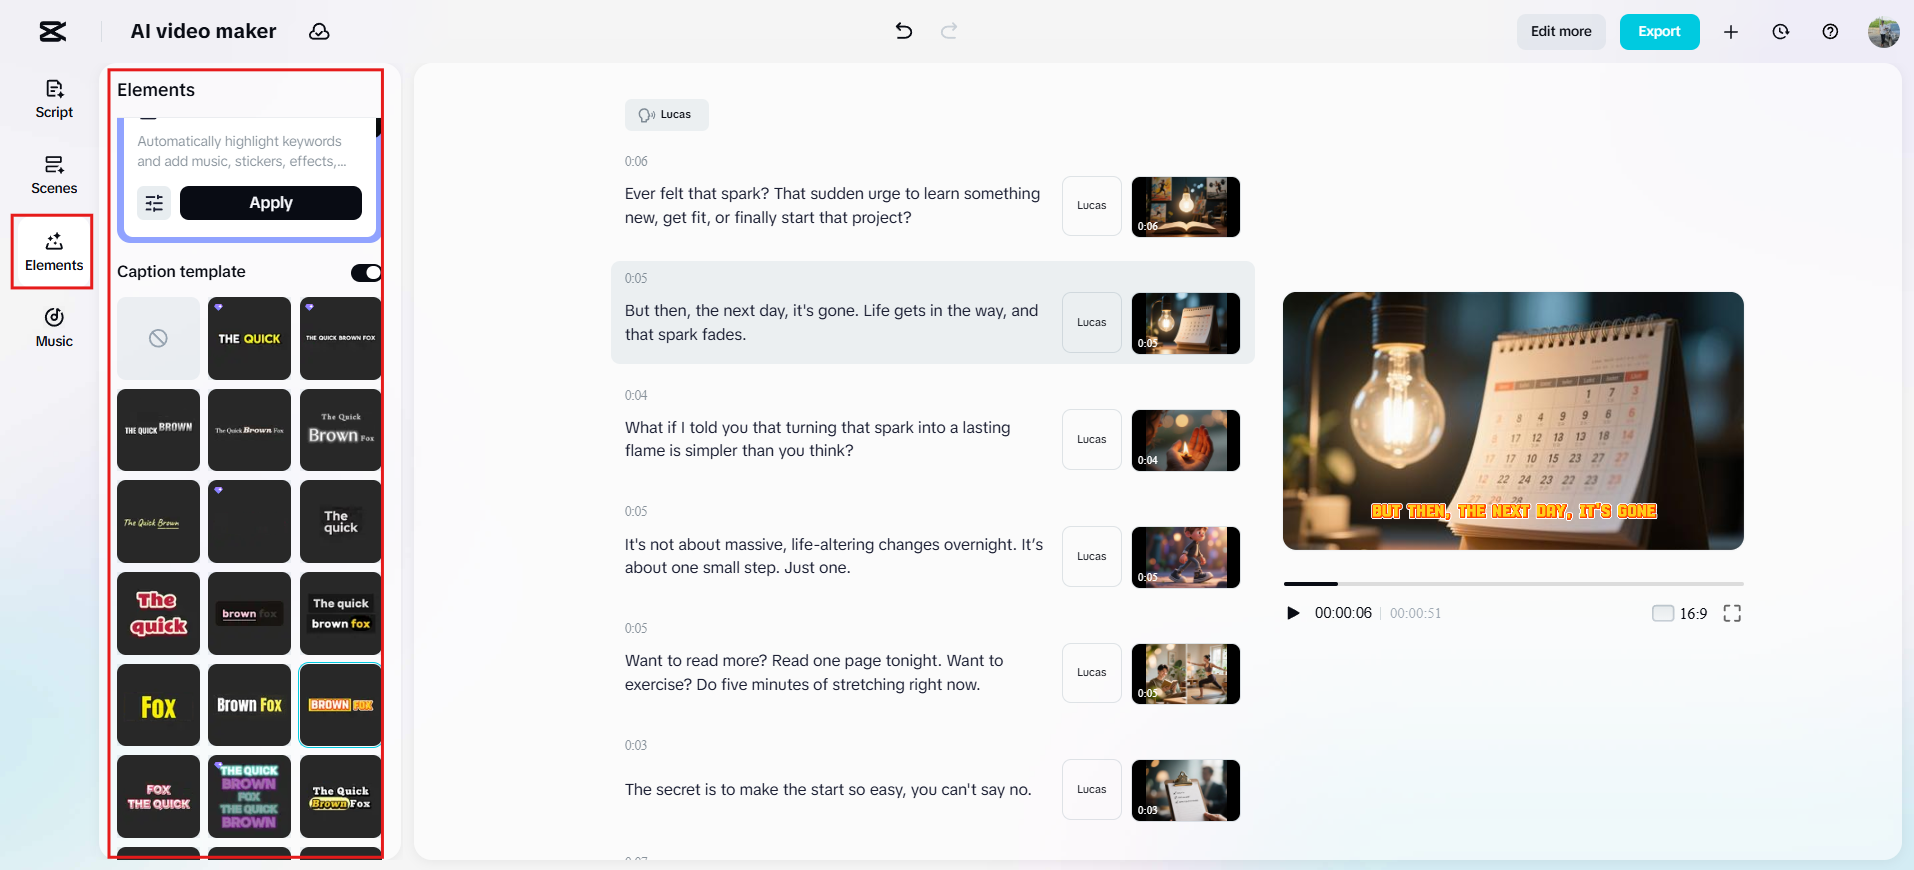Screen dimensions: 1914x870
Task: Enter fullscreen preview mode
Action: click(1732, 613)
